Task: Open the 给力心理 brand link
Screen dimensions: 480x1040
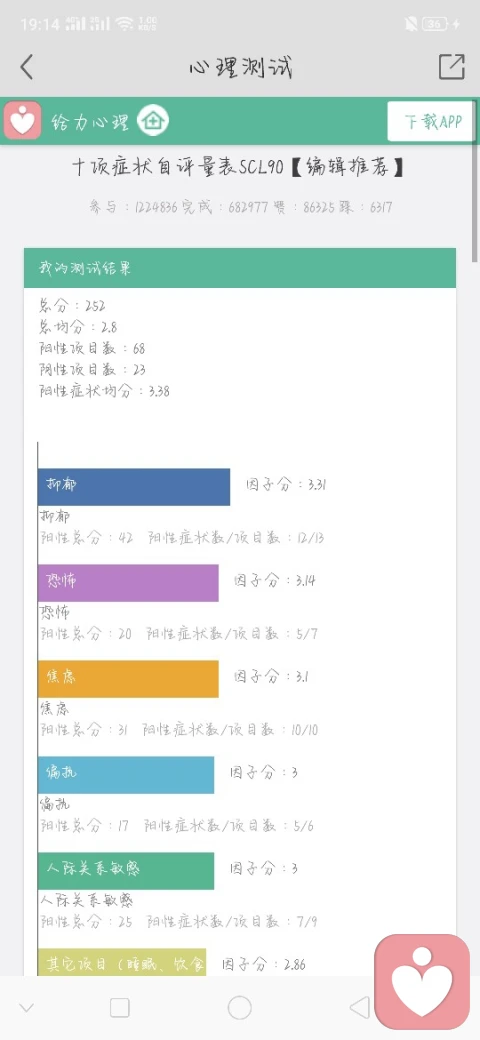Action: [x=90, y=122]
